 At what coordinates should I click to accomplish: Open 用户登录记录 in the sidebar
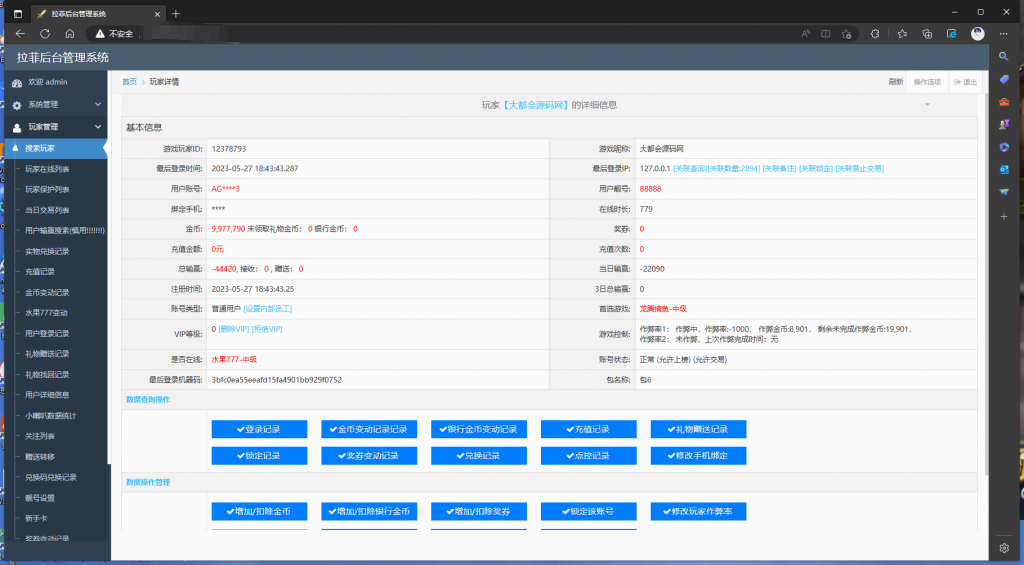(x=47, y=334)
